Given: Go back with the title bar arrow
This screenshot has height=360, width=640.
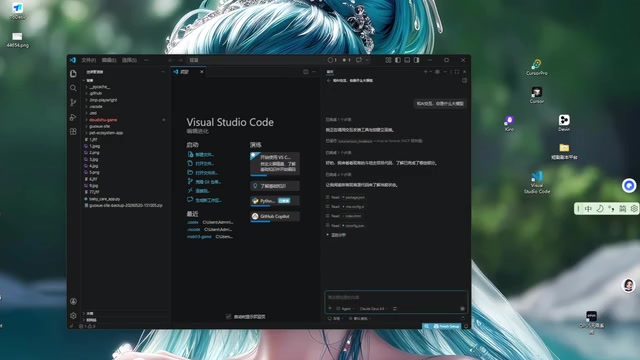Looking at the screenshot, I should tap(171, 60).
